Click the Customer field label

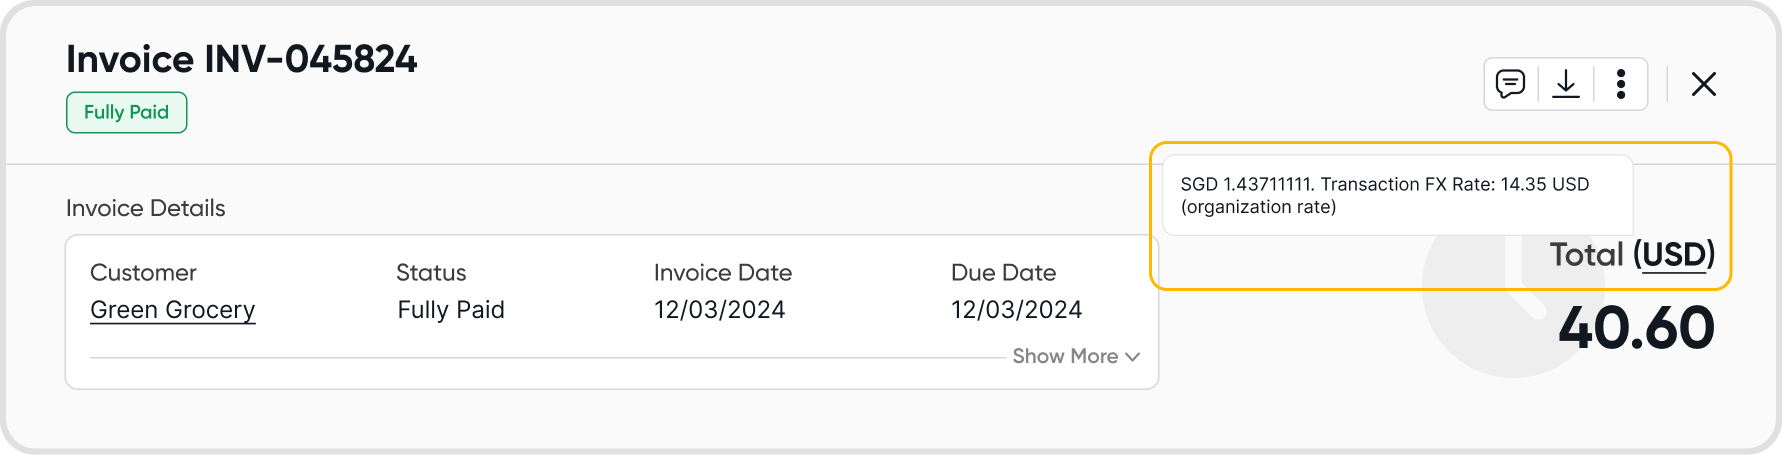[x=143, y=273]
